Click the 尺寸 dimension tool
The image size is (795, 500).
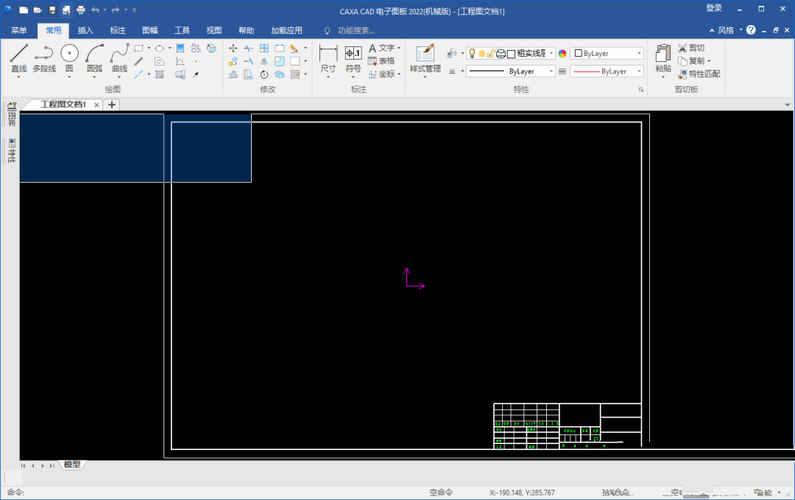[328, 60]
